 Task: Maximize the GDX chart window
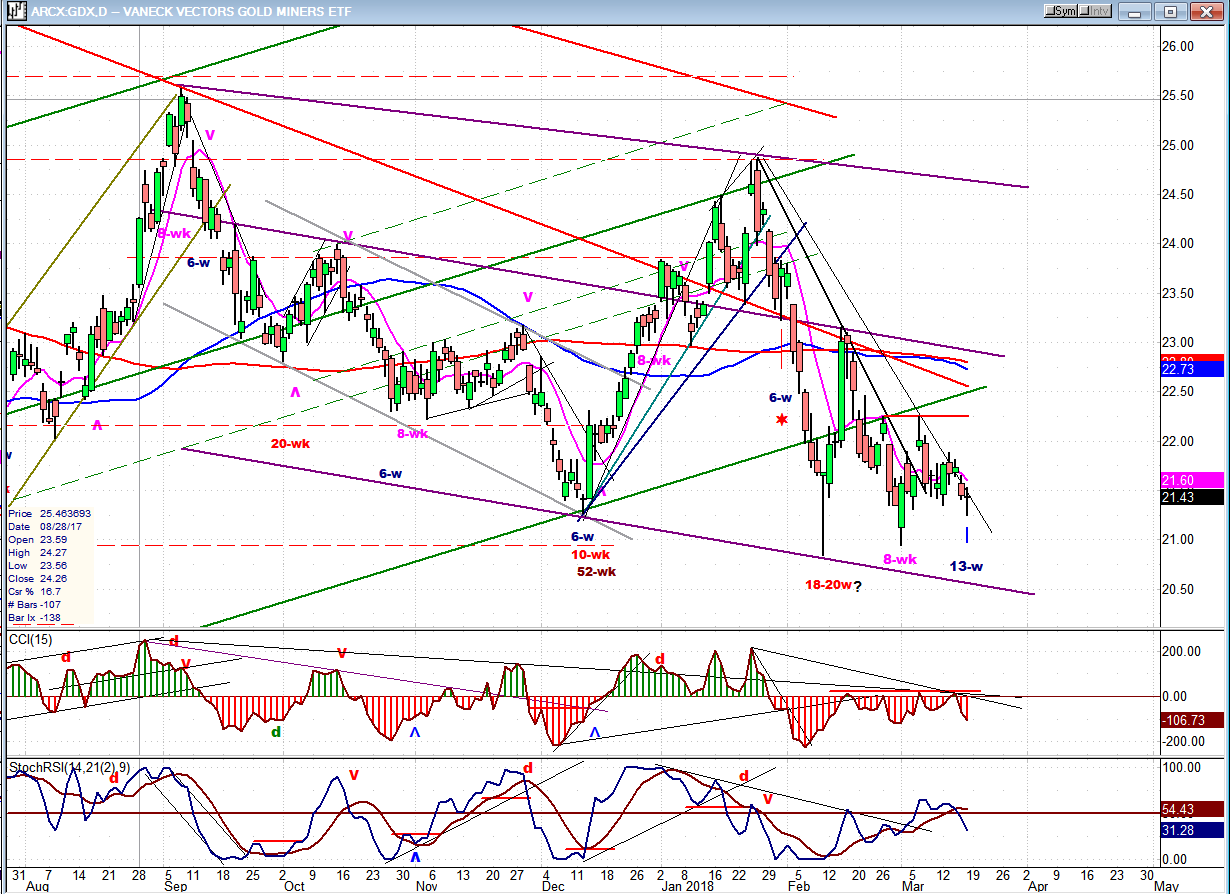coord(1169,11)
